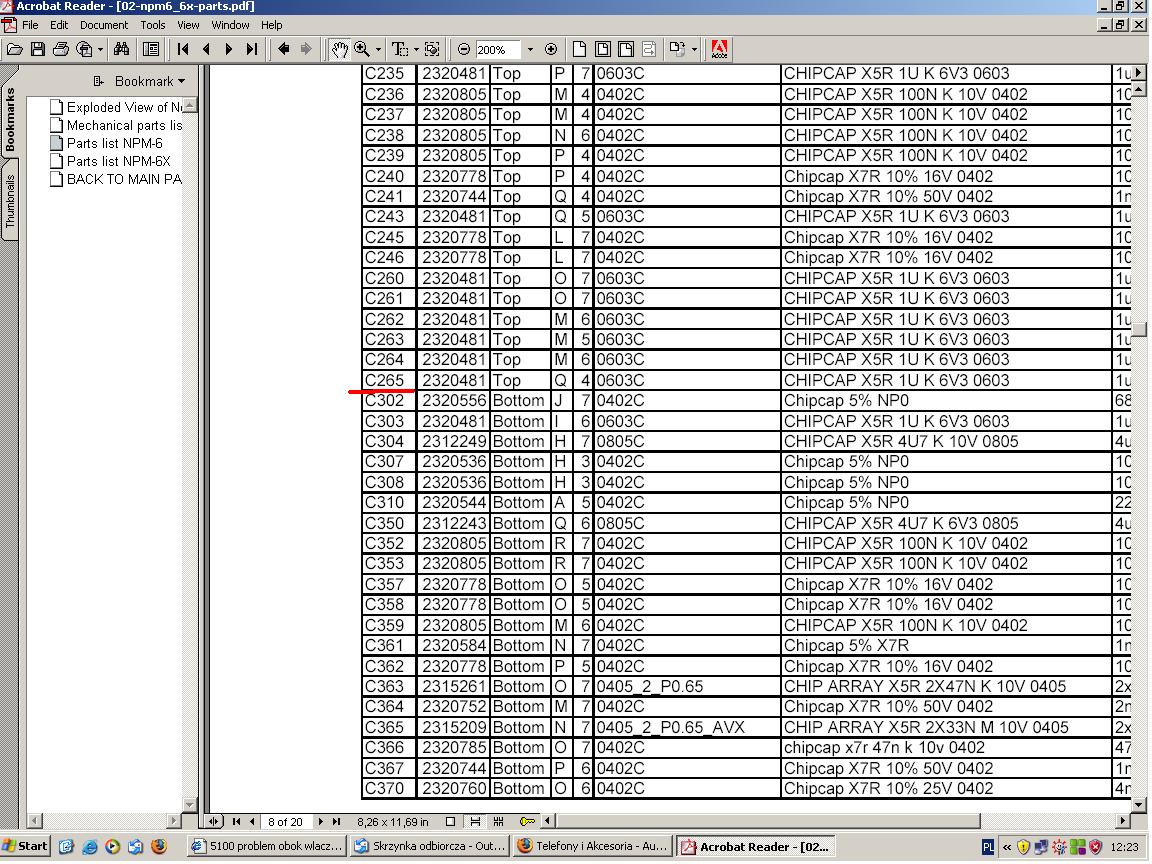The width and height of the screenshot is (1152, 864).
Task: Click the document vertical scrollbar thumb
Action: click(1139, 328)
